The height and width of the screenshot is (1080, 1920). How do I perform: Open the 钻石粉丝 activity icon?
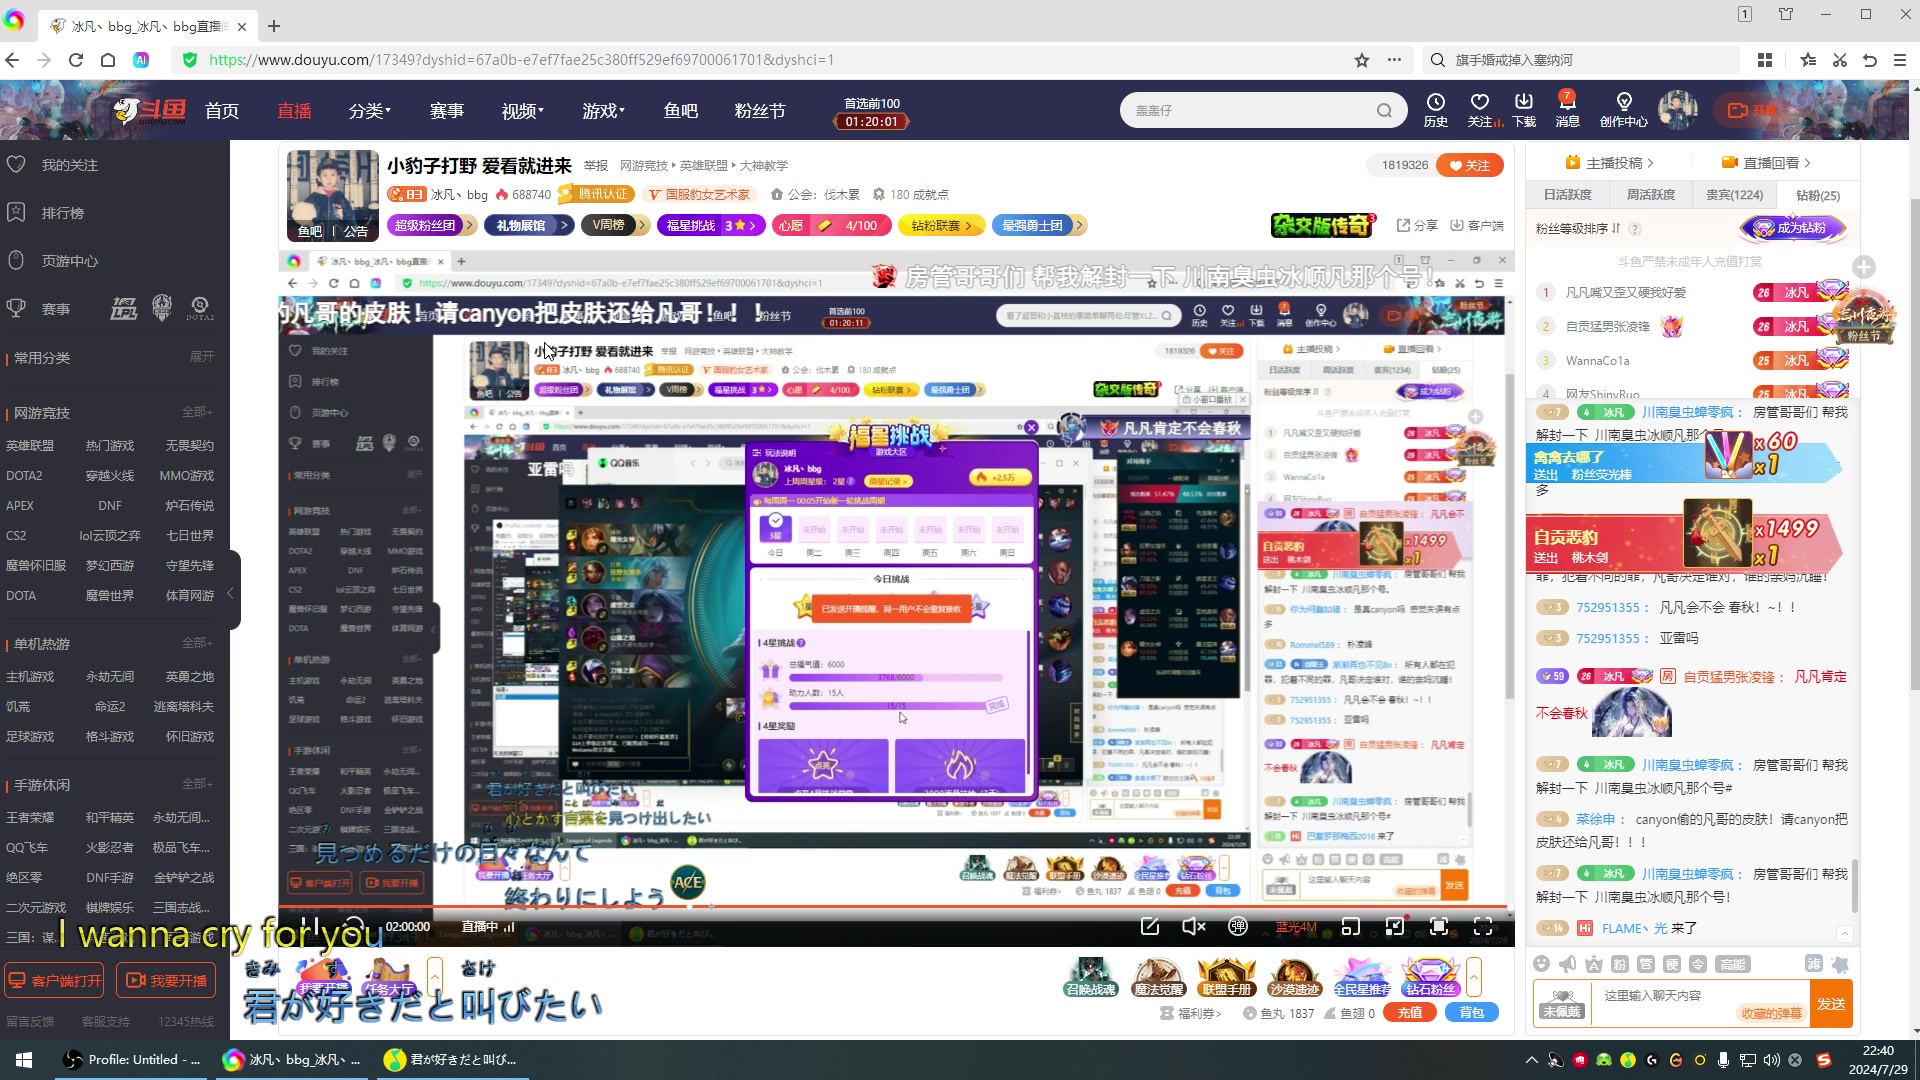(1431, 977)
